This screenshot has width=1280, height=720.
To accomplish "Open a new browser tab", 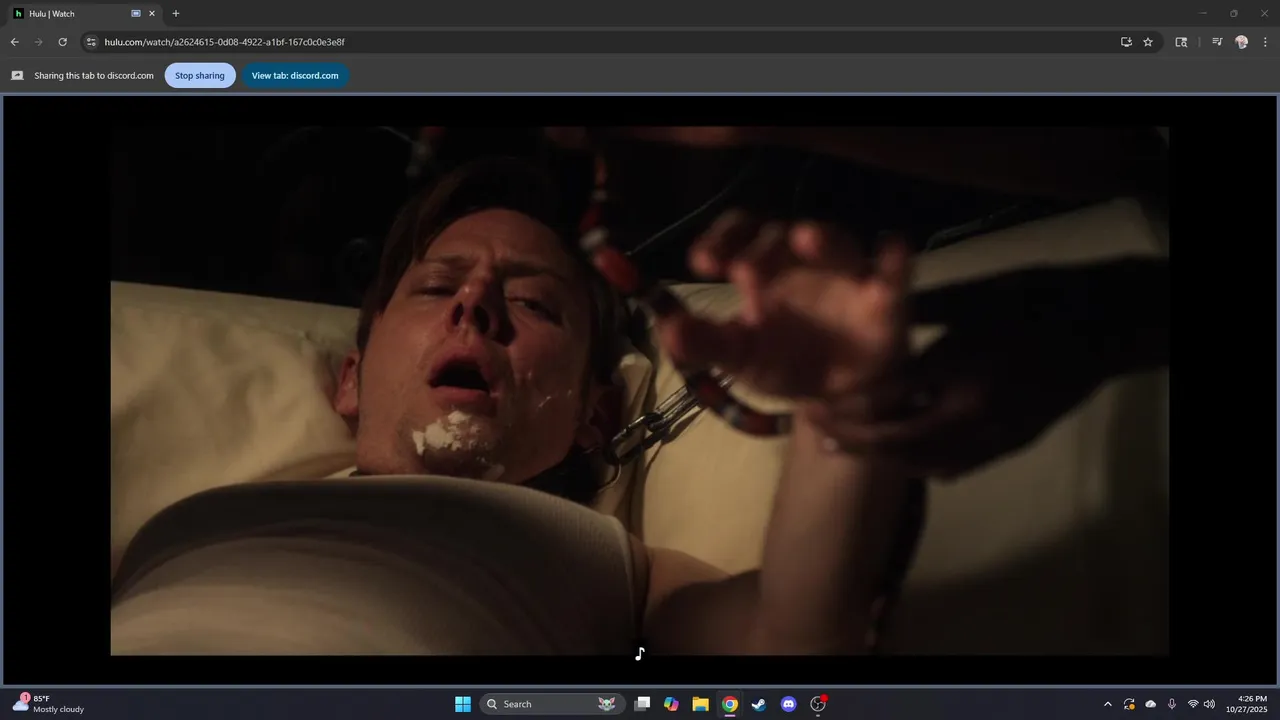I will 176,14.
